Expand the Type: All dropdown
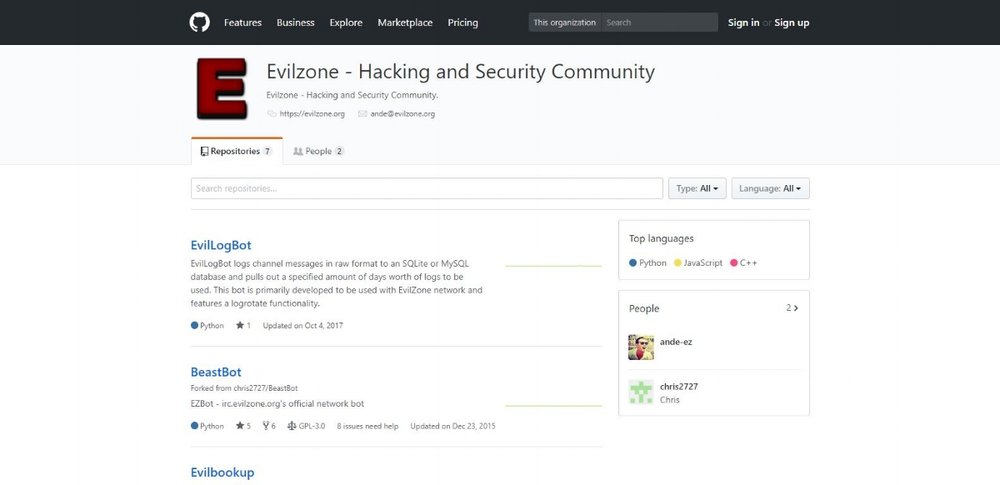 [697, 188]
